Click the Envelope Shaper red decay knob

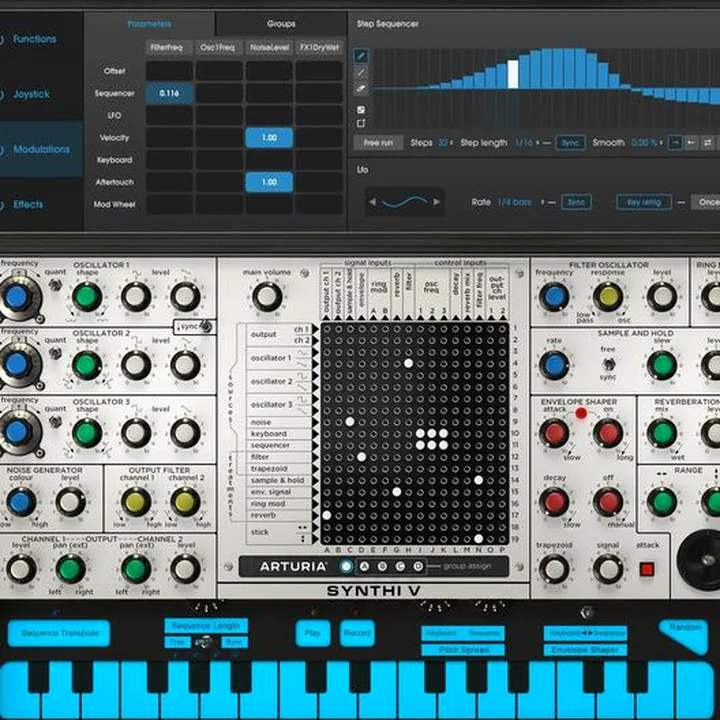[554, 501]
